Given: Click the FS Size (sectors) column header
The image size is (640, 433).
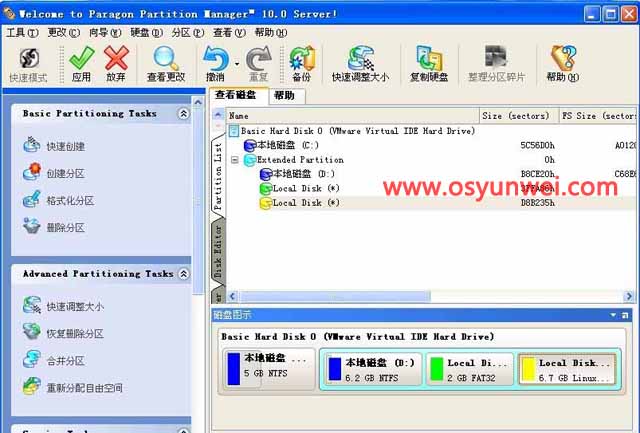Looking at the screenshot, I should click(x=598, y=116).
